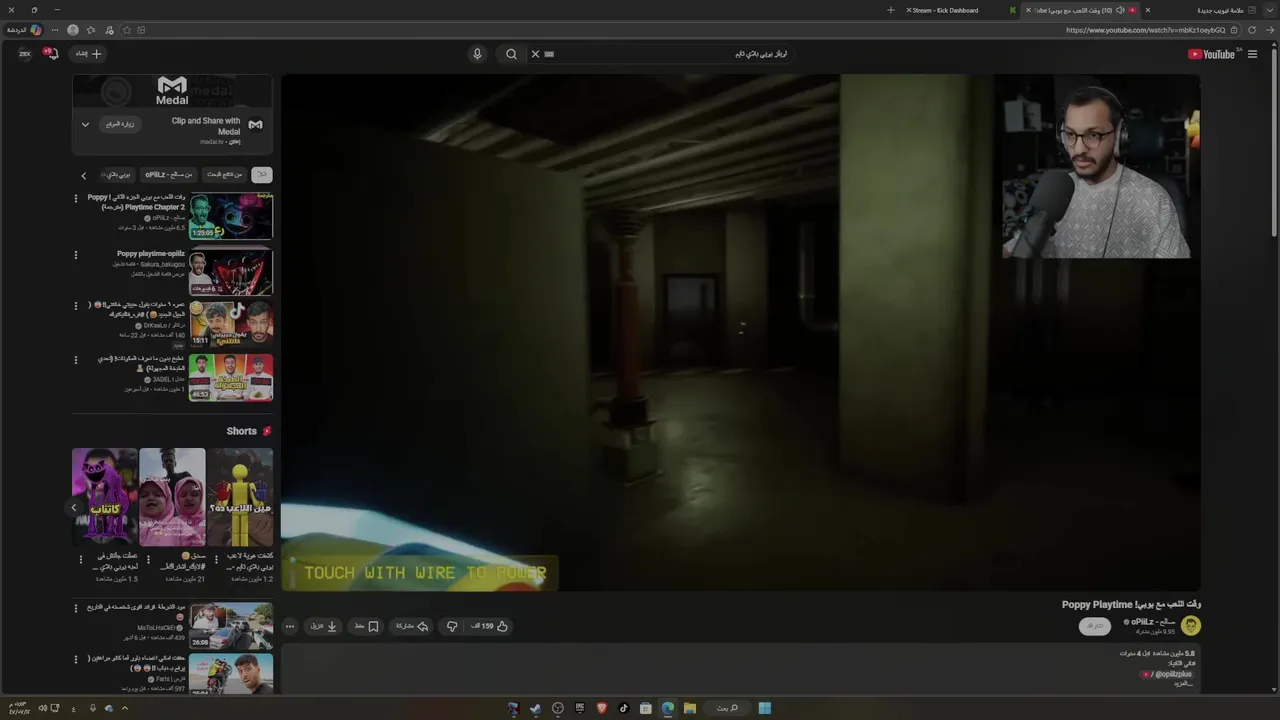Reload the page
This screenshot has width=1280, height=720.
(1252, 30)
